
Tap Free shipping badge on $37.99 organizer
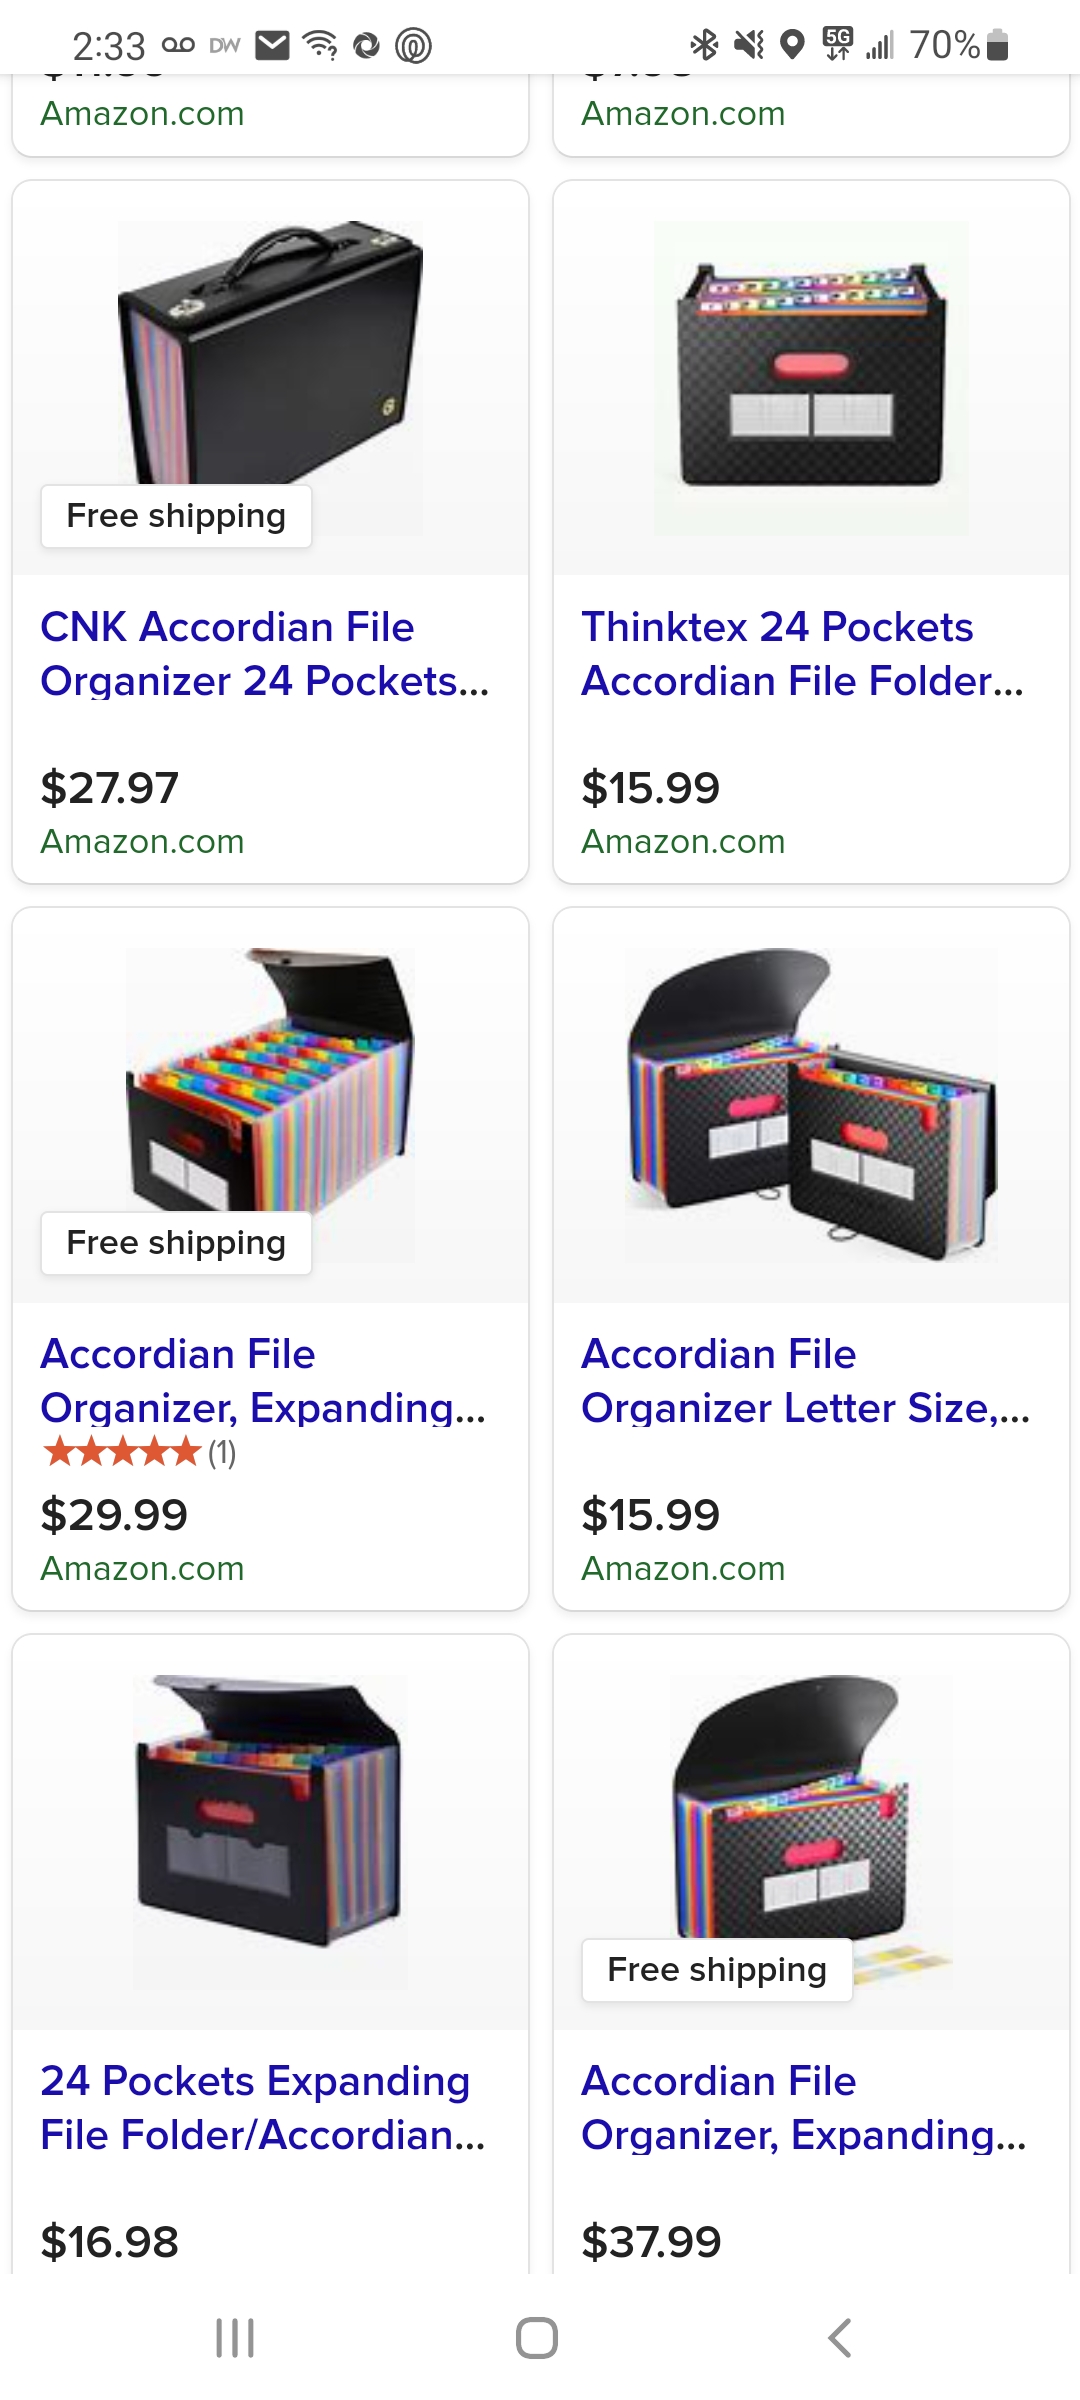pyautogui.click(x=717, y=1970)
